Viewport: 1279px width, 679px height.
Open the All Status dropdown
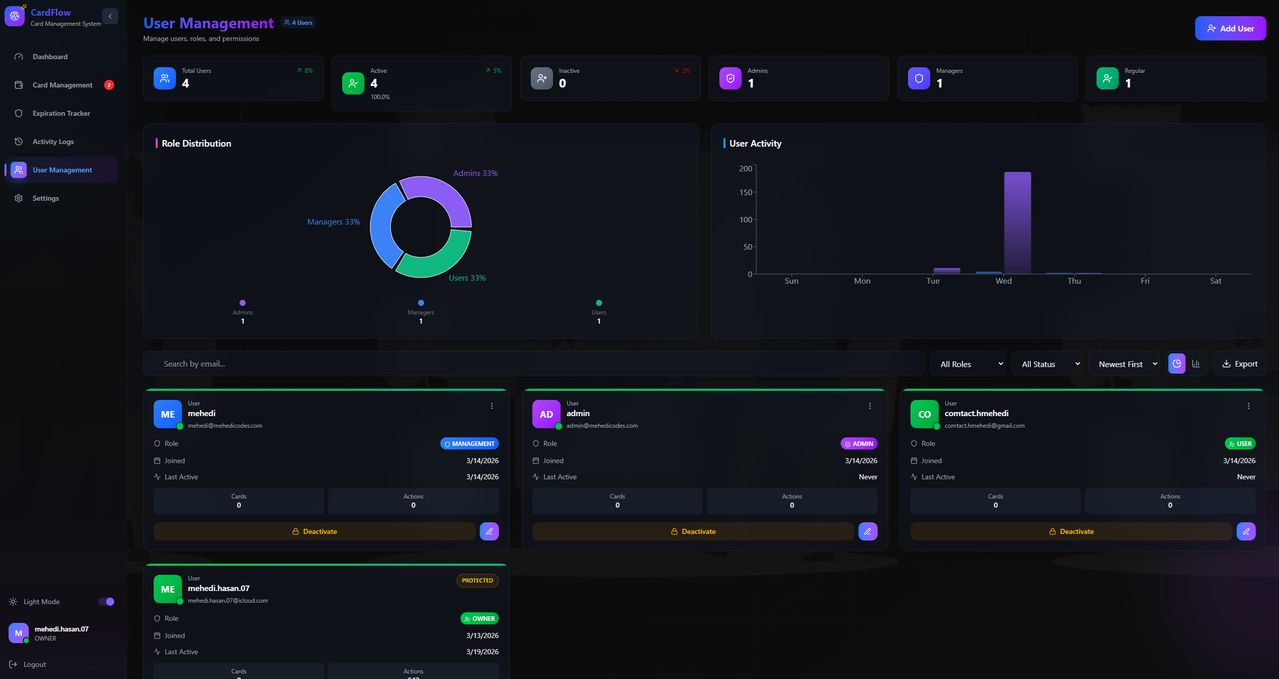1046,364
